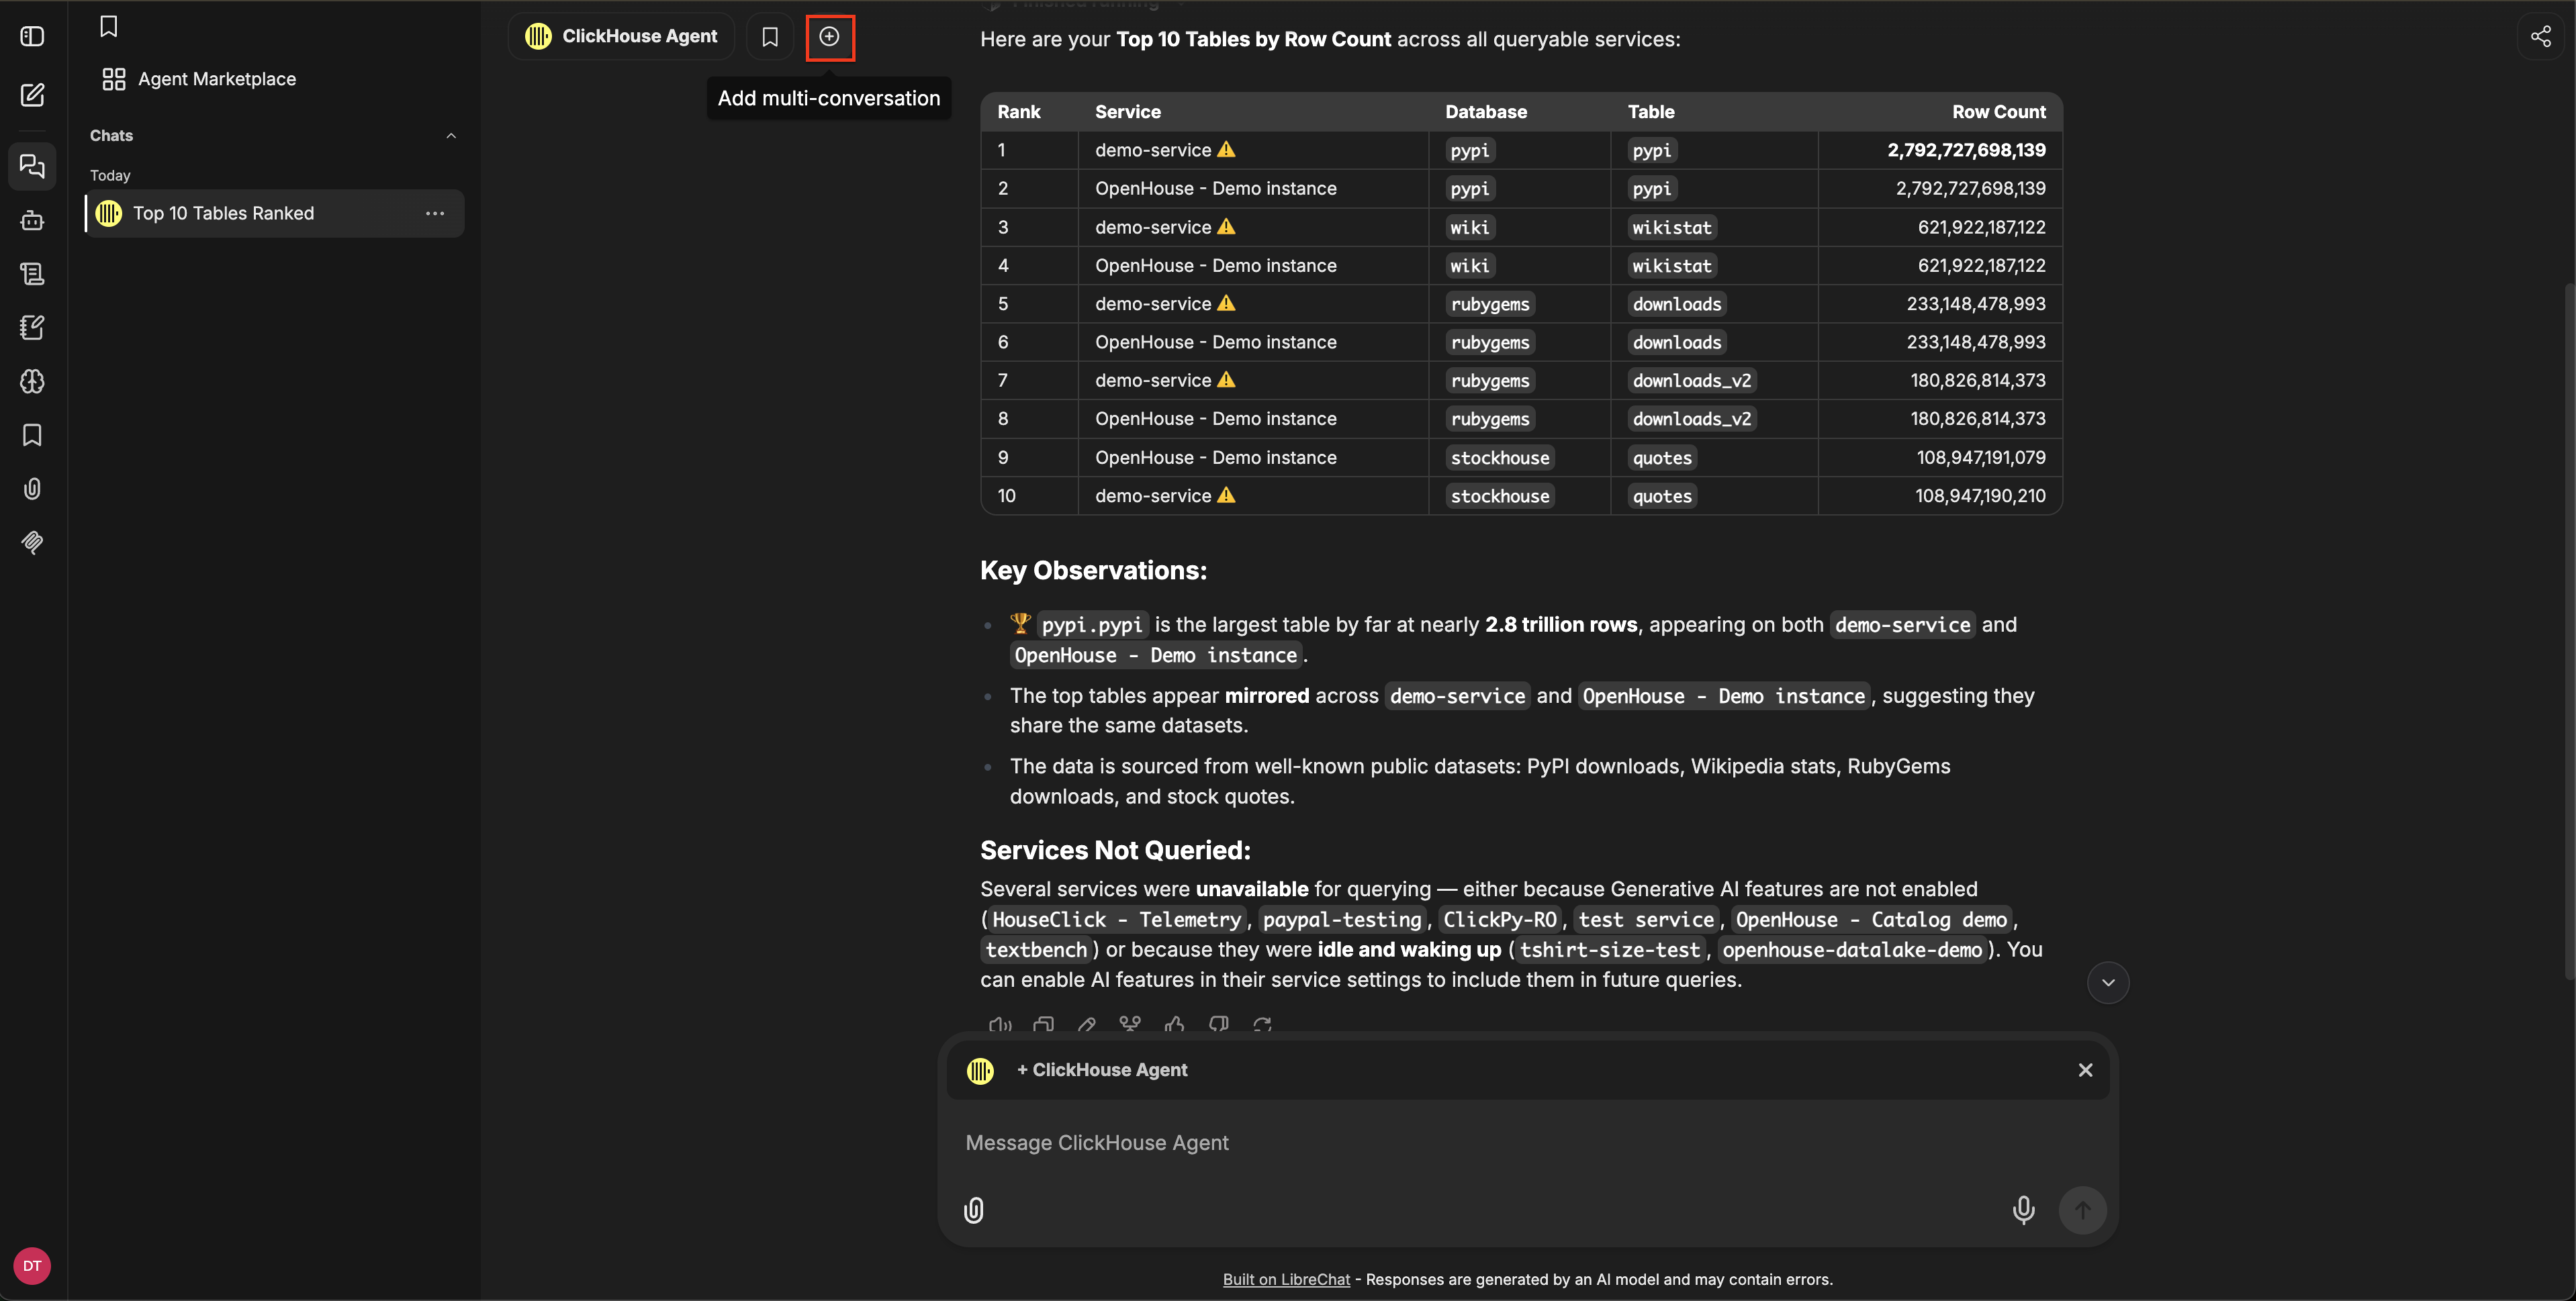Viewport: 2576px width, 1301px height.
Task: Click 'downloads_v2' tag in rank 7 row
Action: click(x=1692, y=381)
